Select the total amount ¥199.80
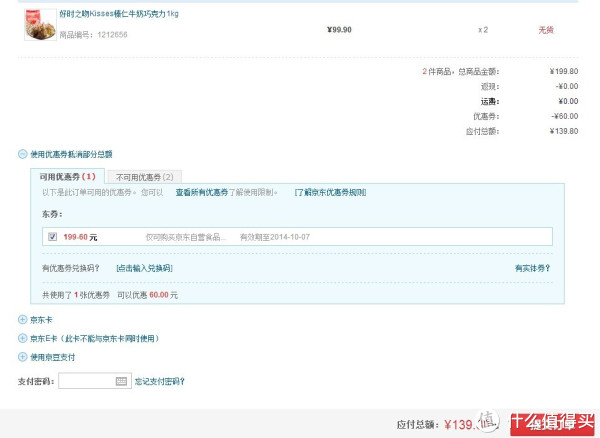Viewport: 600px width, 438px height. click(564, 72)
